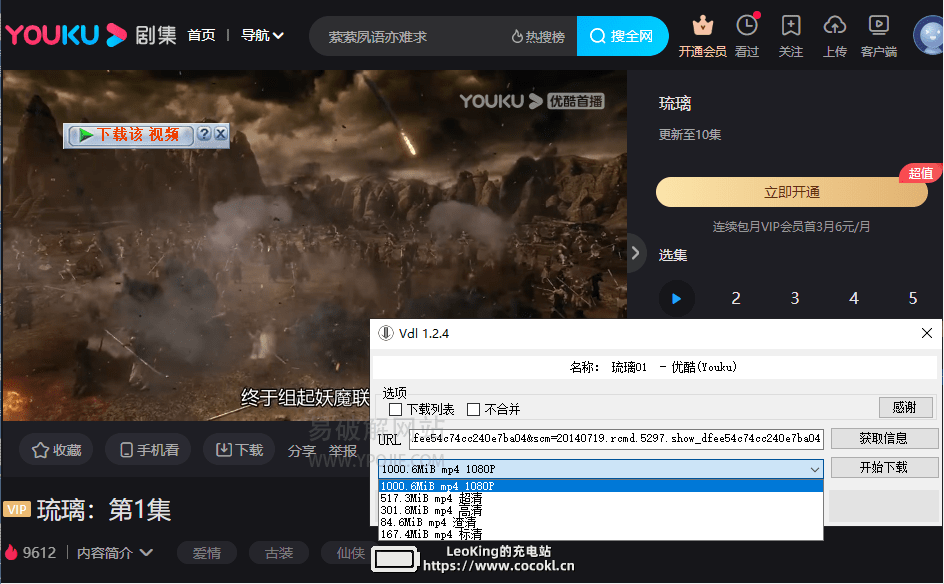
Task: Open the 爱情 genre tag
Action: pyautogui.click(x=206, y=553)
